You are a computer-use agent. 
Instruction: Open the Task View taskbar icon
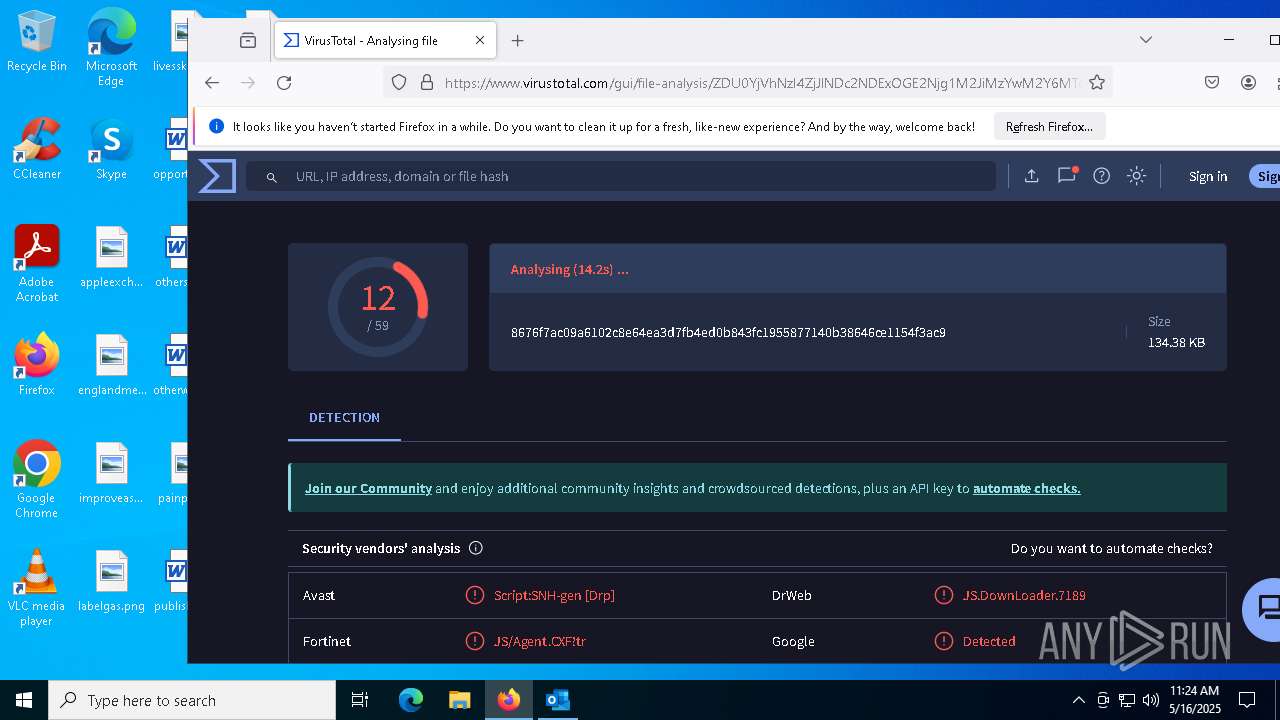tap(360, 700)
